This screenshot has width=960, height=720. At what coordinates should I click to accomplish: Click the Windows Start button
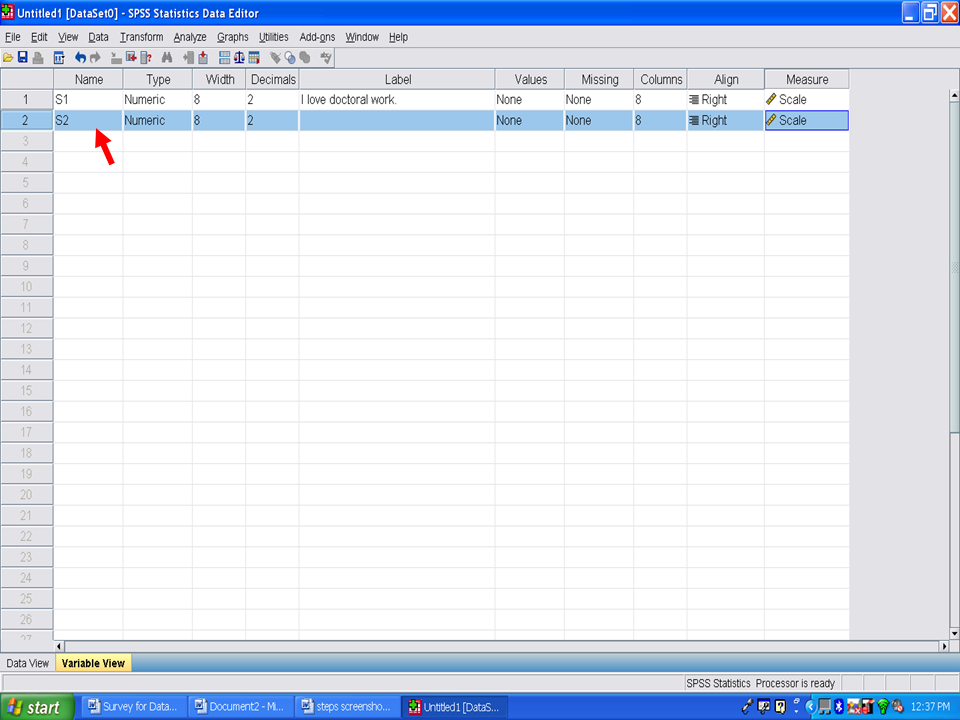pos(36,707)
